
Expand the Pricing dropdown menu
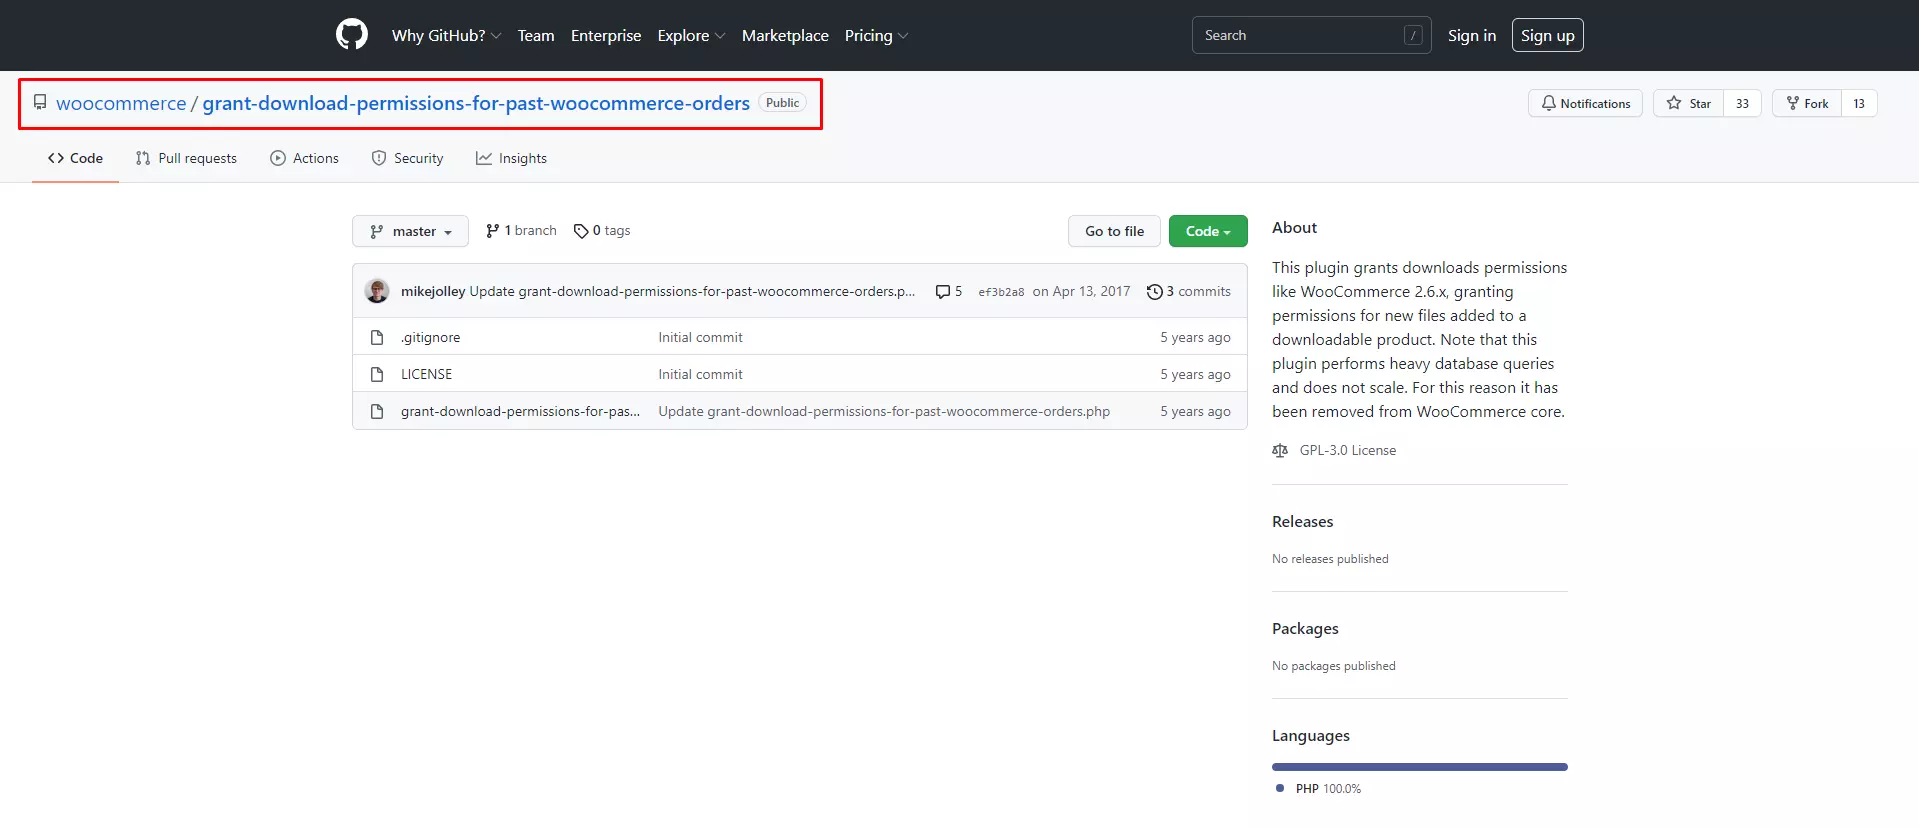click(876, 35)
